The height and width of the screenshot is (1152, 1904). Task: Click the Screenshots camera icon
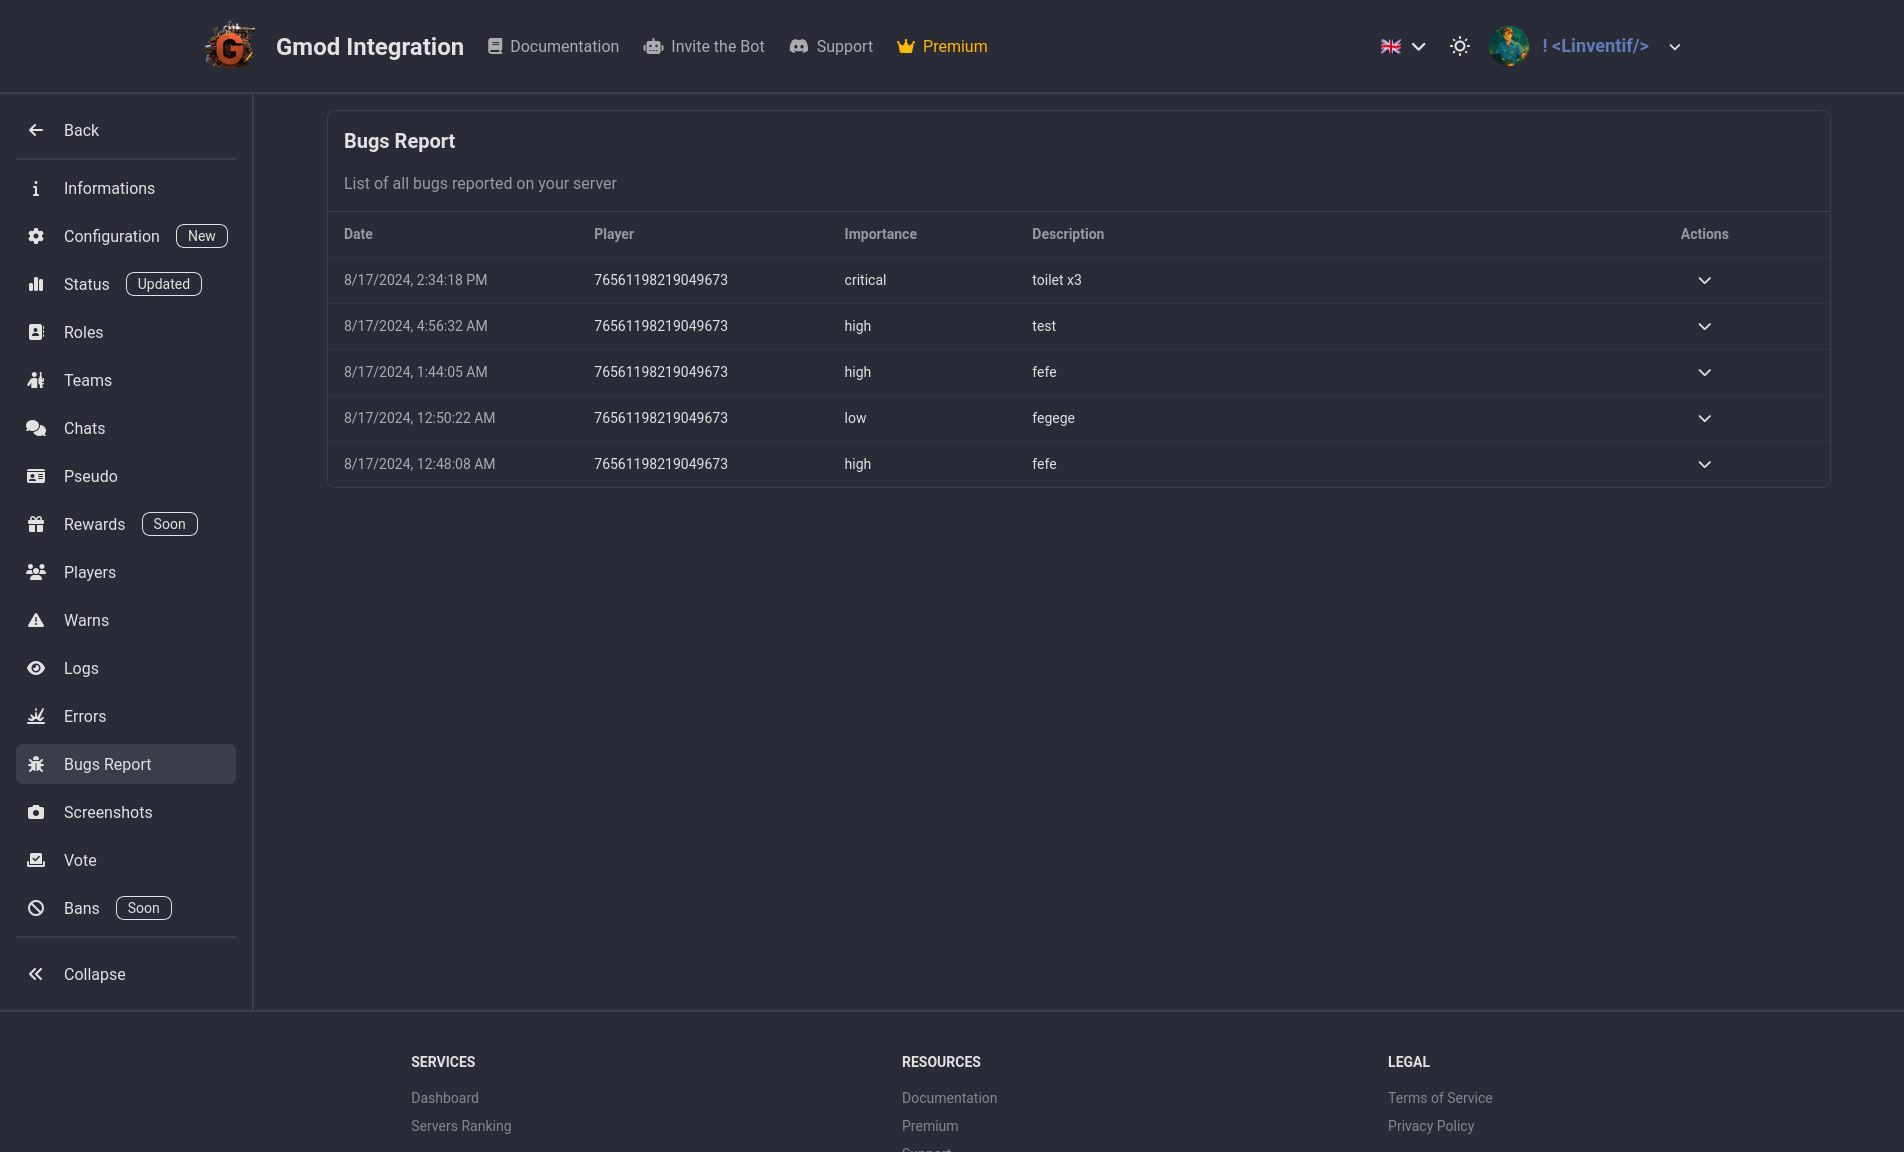[36, 813]
